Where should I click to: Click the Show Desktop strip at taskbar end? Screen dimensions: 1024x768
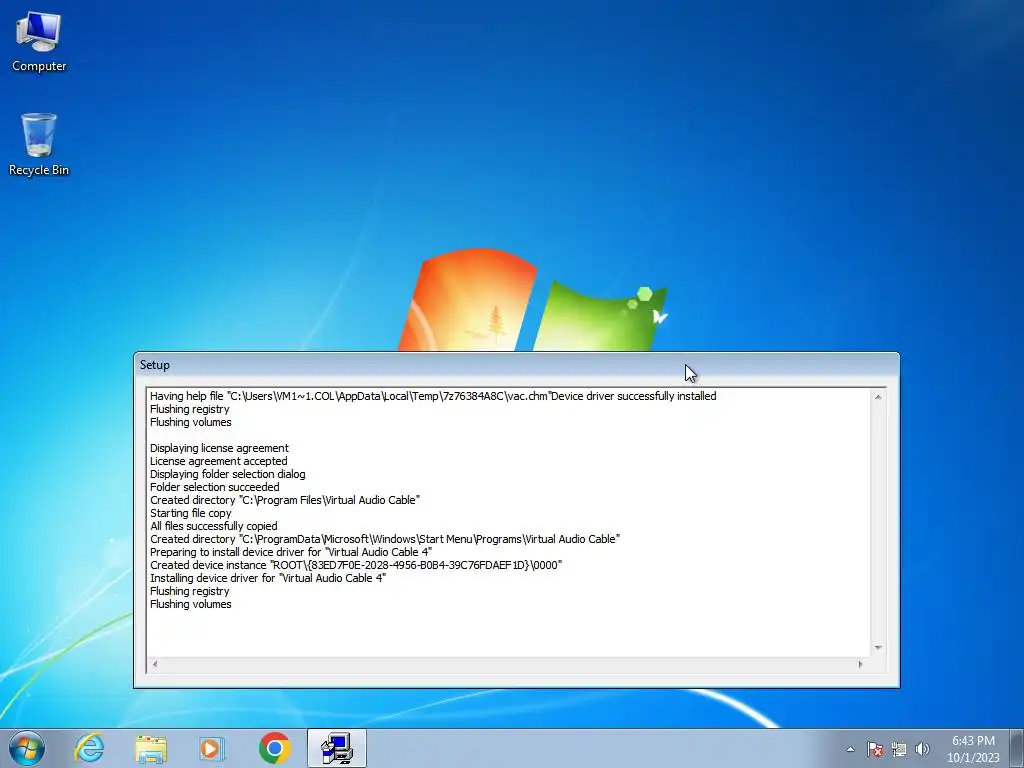point(1017,748)
